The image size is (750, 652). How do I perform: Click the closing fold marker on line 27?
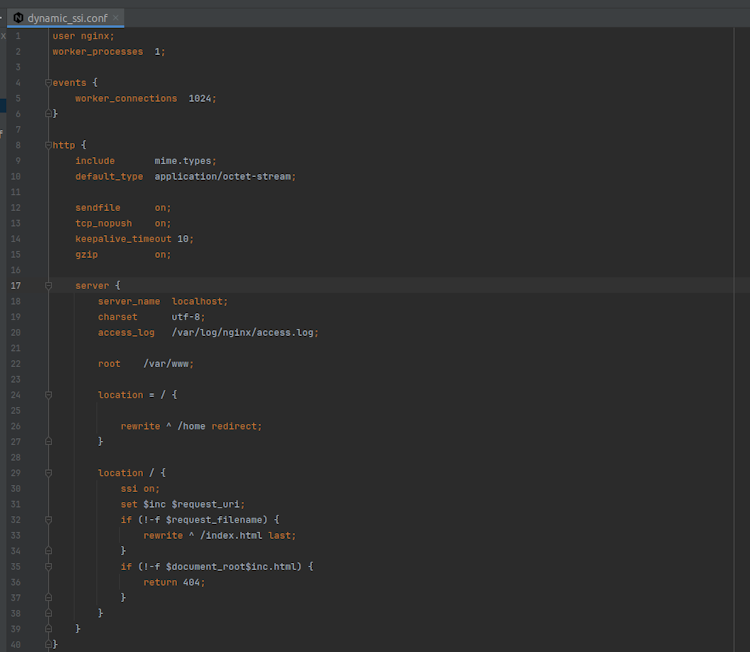(x=48, y=442)
